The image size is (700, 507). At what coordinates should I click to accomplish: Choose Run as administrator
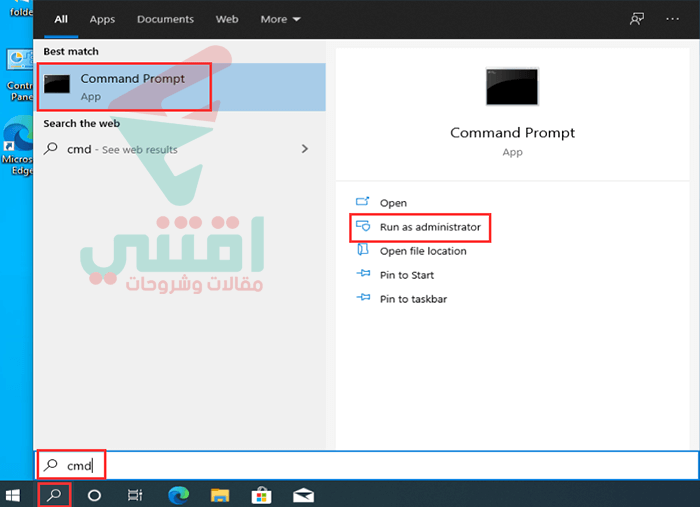point(430,227)
